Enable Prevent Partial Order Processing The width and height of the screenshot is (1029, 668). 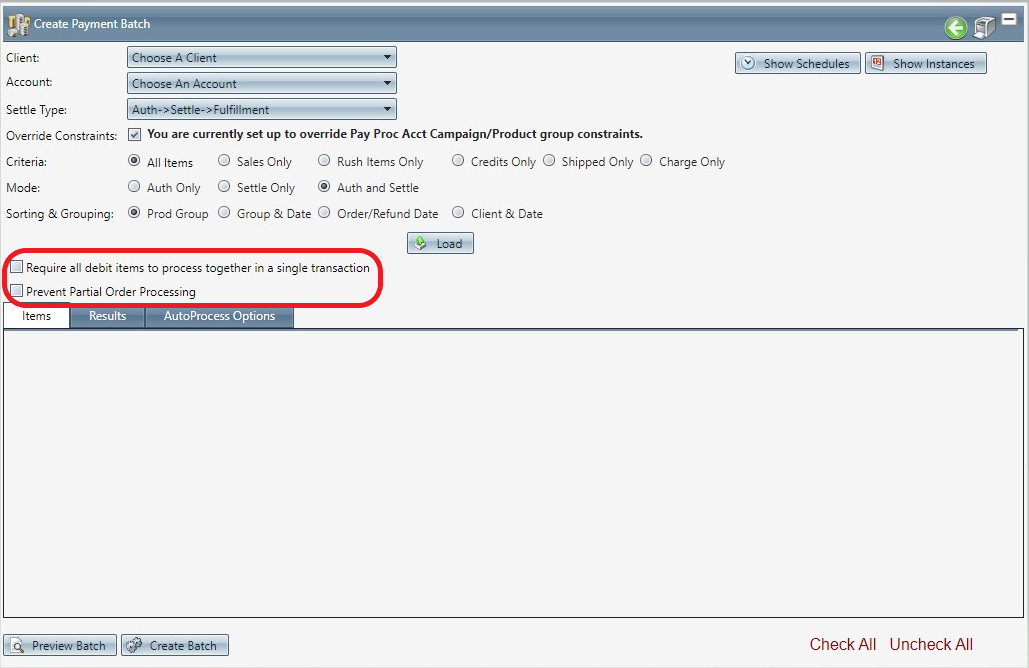(16, 291)
